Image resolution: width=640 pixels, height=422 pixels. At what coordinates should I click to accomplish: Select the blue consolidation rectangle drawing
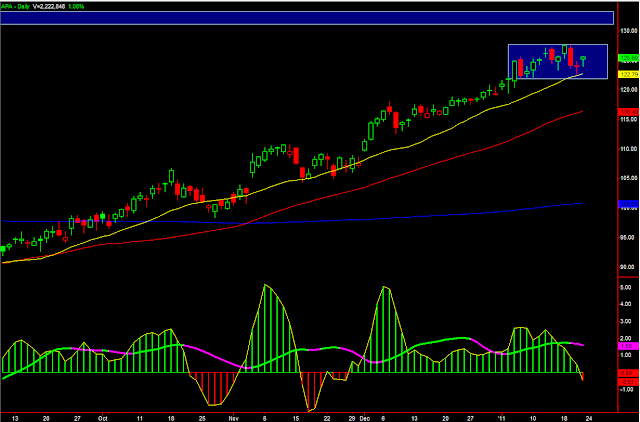[558, 61]
